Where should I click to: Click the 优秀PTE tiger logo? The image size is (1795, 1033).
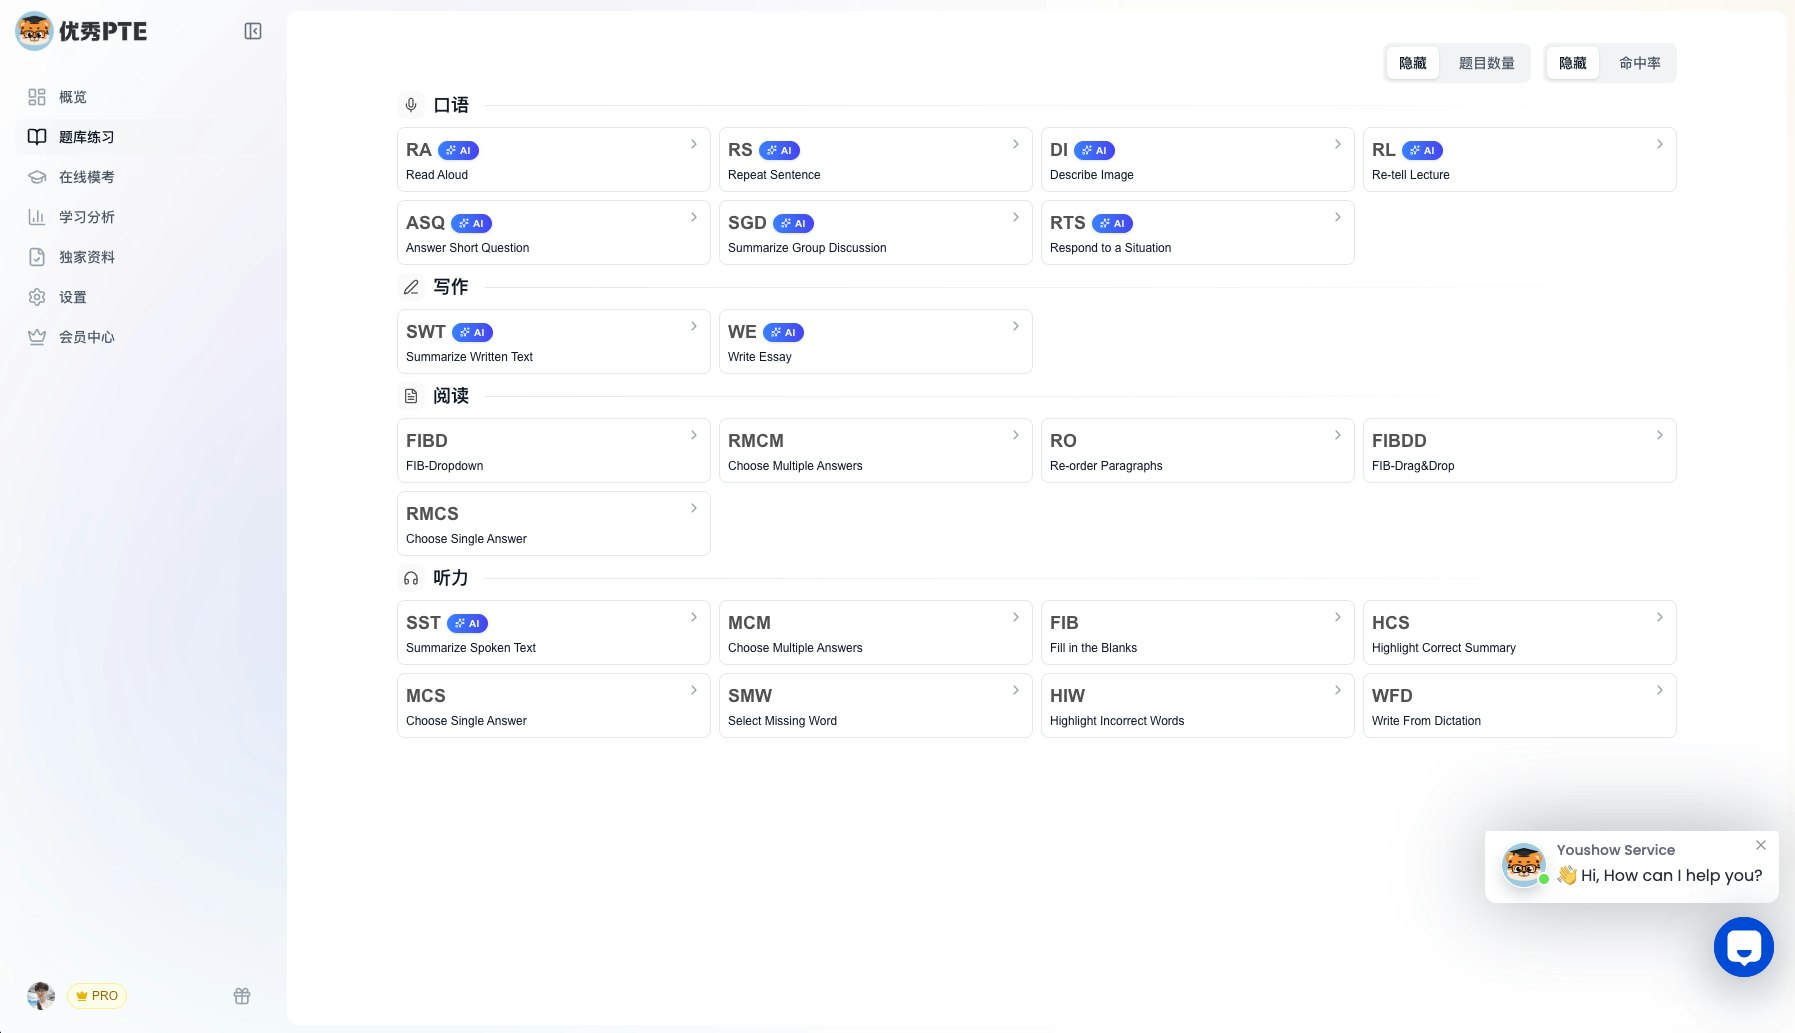[34, 31]
